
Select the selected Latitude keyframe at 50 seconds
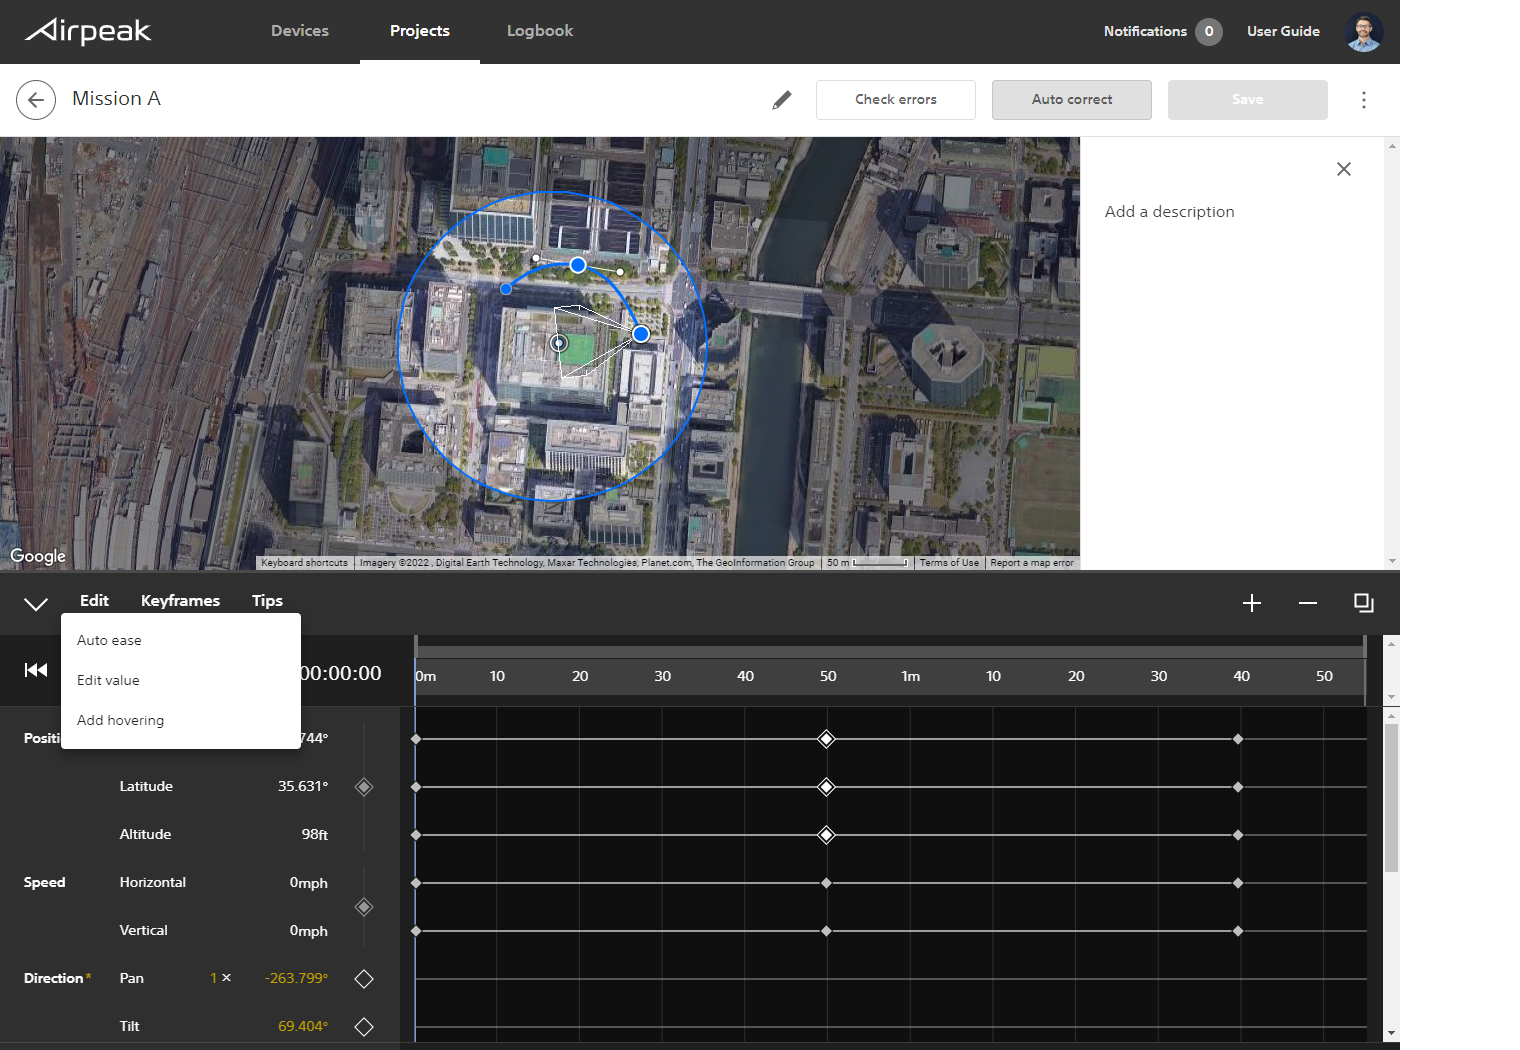tap(826, 787)
